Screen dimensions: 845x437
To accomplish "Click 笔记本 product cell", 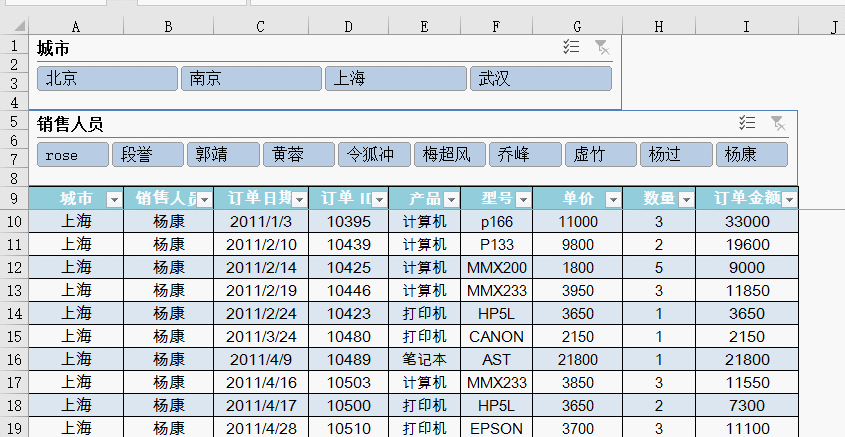I will click(x=425, y=359).
